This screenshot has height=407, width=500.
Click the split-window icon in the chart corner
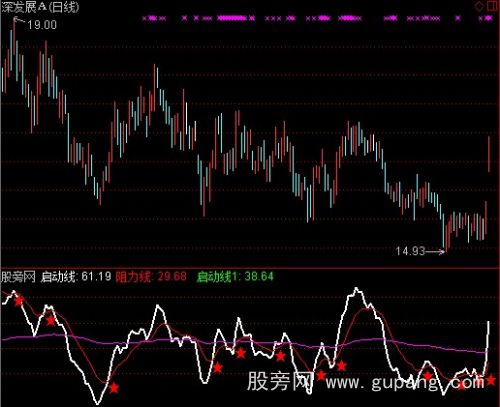tap(492, 6)
